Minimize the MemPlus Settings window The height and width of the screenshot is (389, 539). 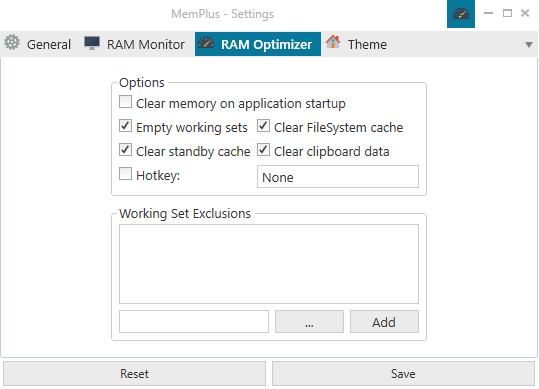[488, 13]
